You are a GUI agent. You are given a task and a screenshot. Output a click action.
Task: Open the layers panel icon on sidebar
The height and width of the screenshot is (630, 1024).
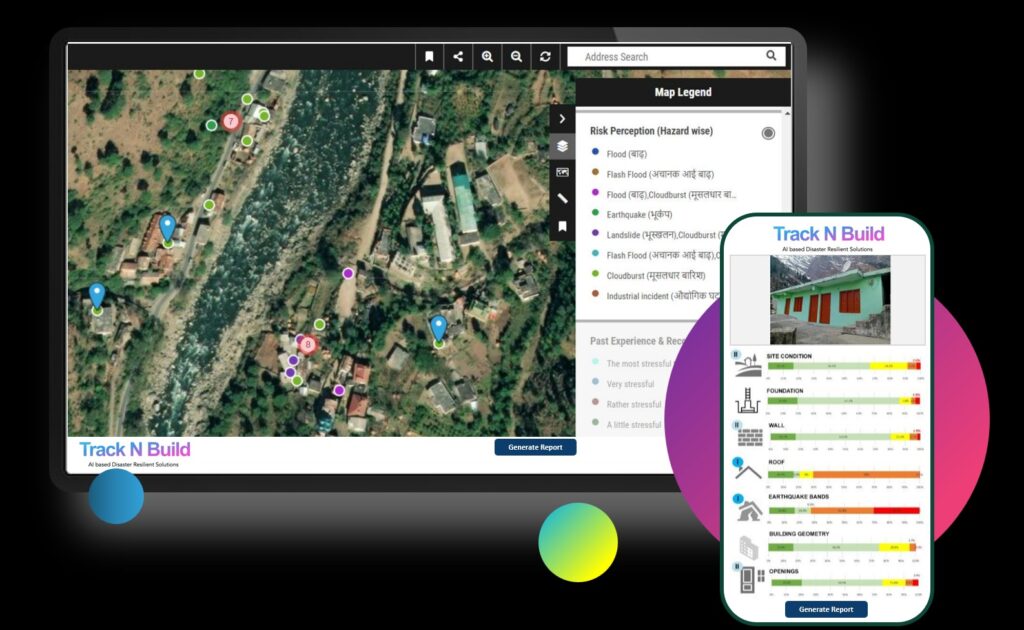(x=562, y=146)
